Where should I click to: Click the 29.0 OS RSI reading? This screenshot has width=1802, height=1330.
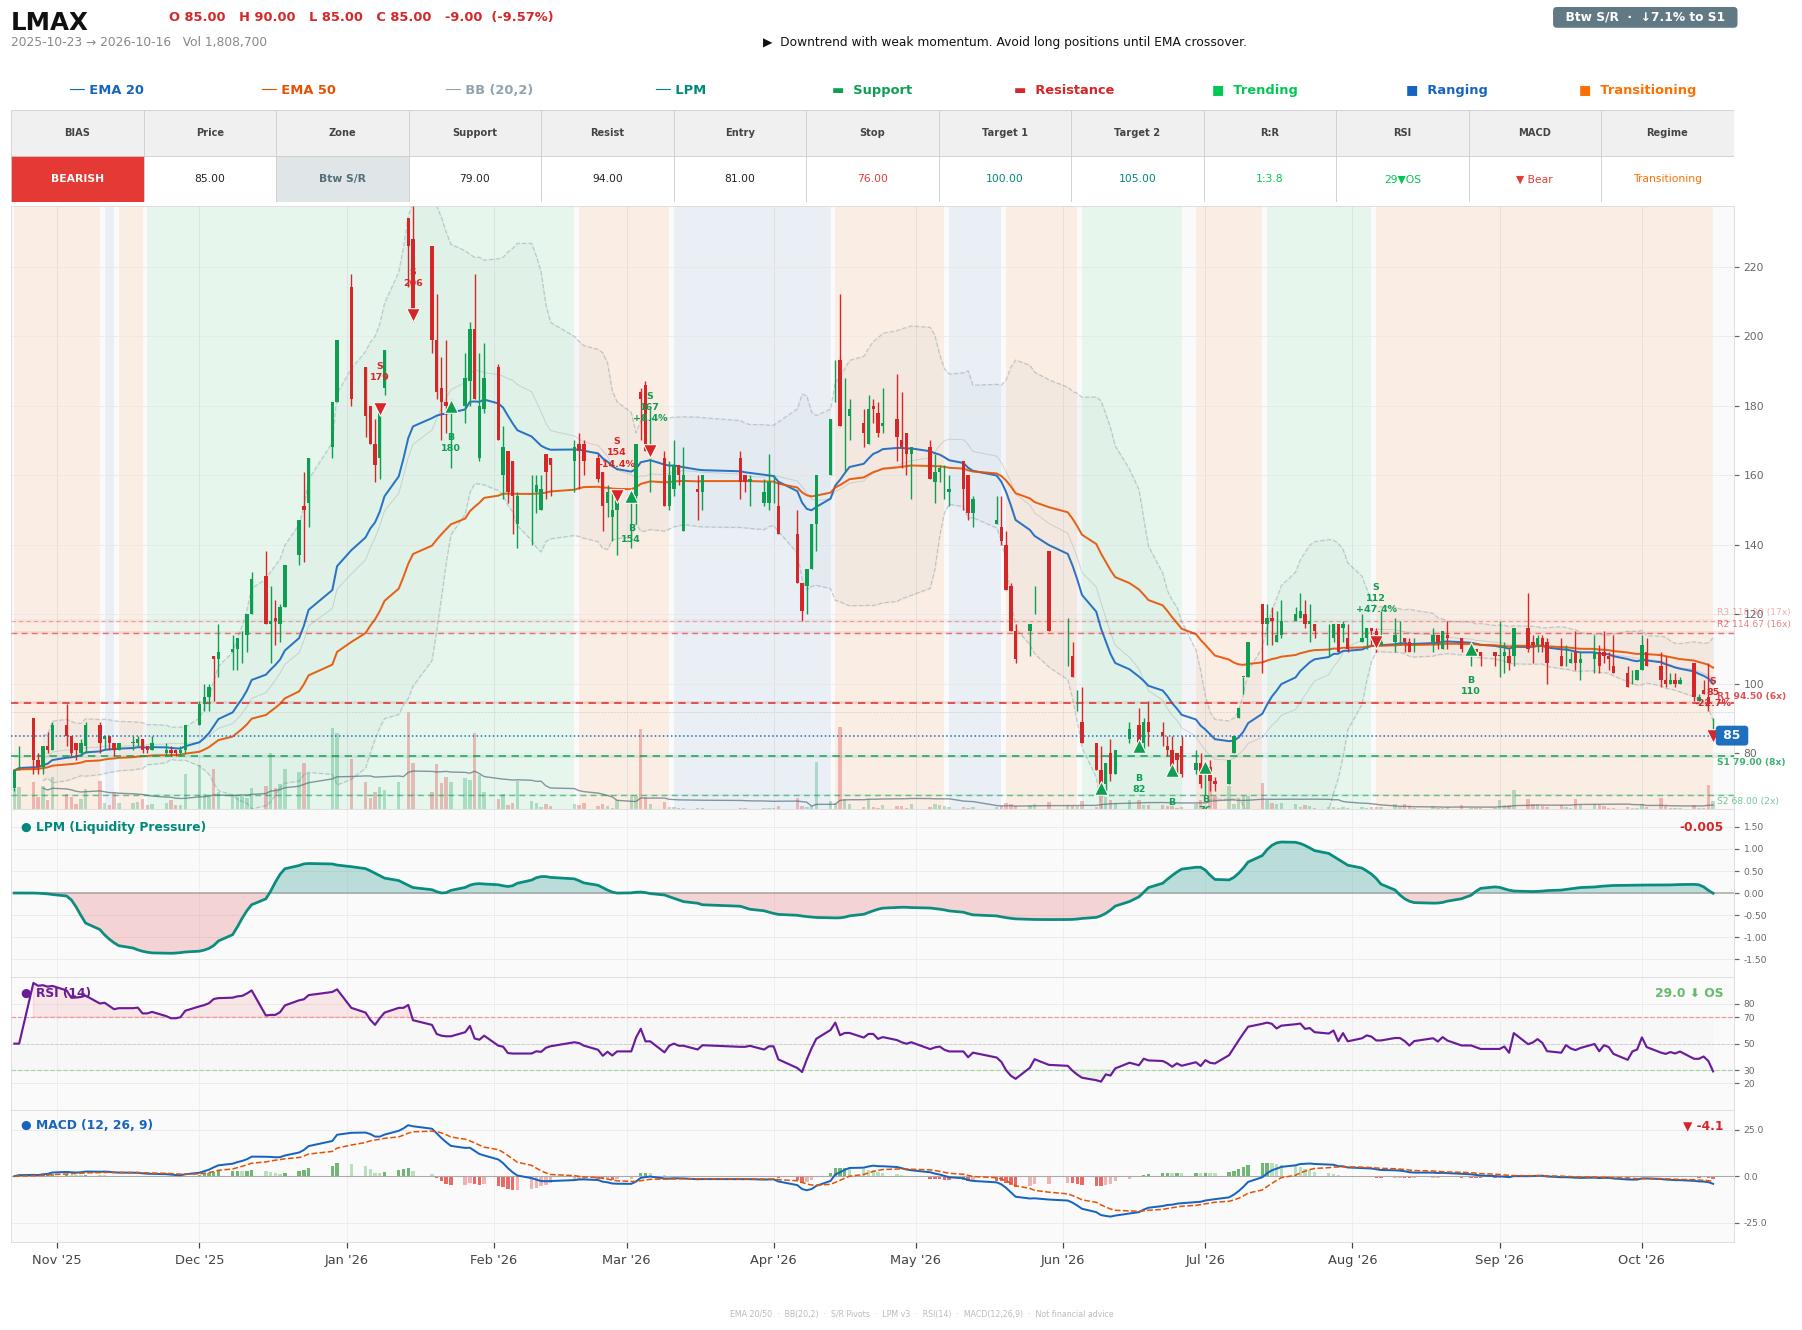coord(1689,993)
